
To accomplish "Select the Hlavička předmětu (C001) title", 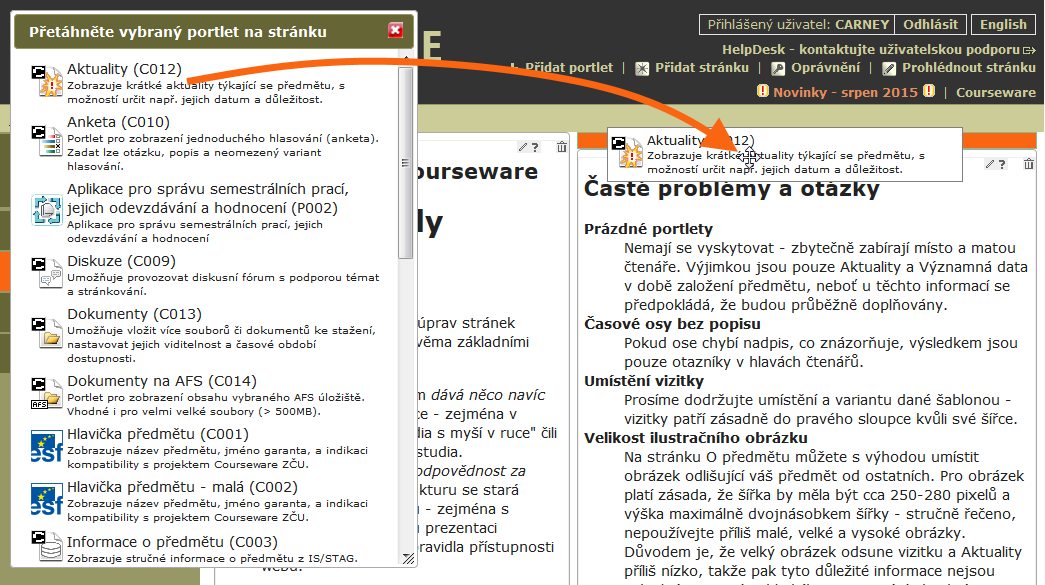I will (158, 434).
